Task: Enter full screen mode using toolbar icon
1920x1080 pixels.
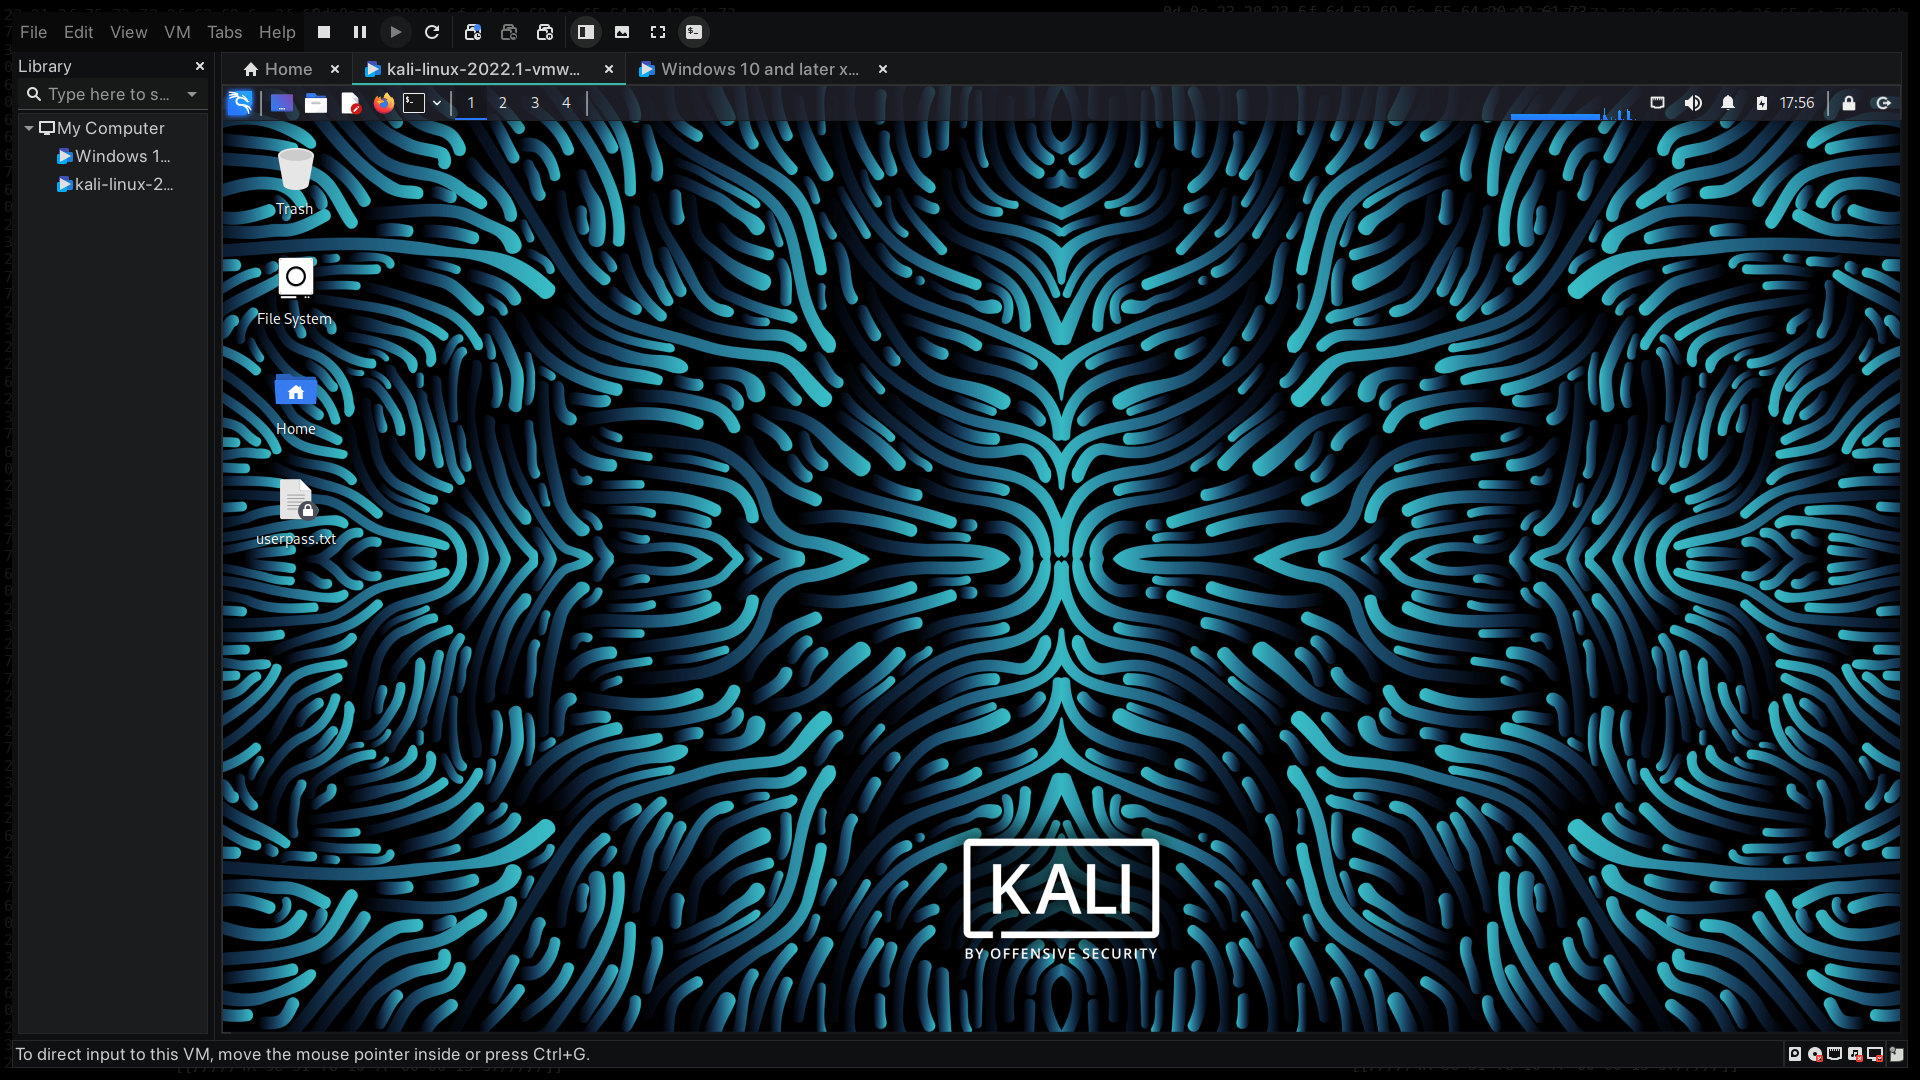Action: [x=658, y=32]
